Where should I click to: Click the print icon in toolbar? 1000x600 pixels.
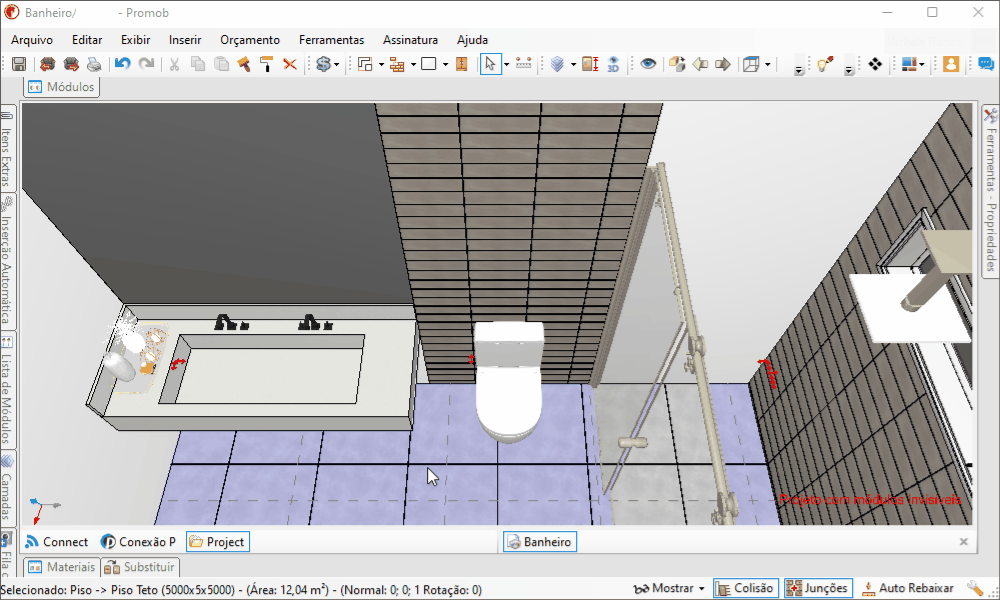coord(94,64)
